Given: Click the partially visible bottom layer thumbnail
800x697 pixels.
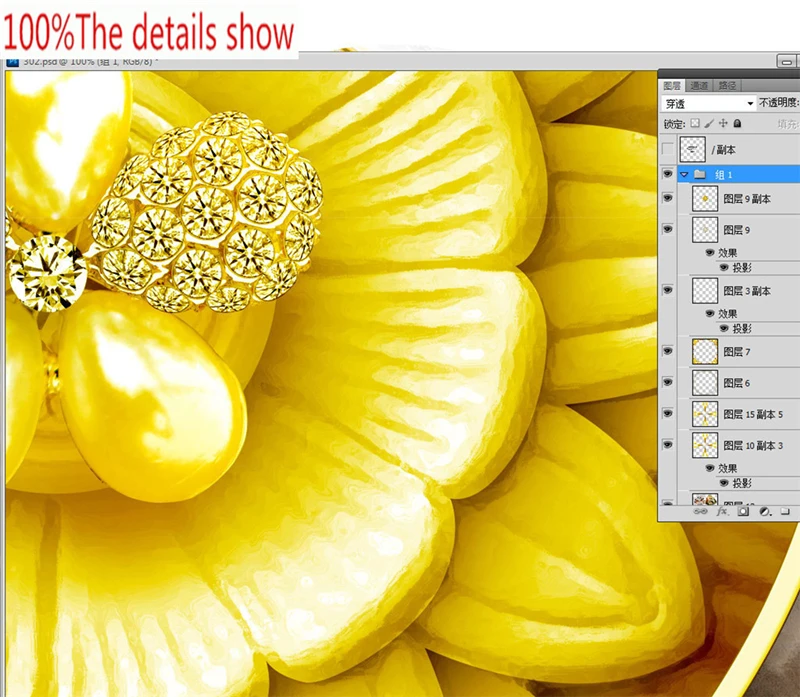Looking at the screenshot, I should [705, 499].
